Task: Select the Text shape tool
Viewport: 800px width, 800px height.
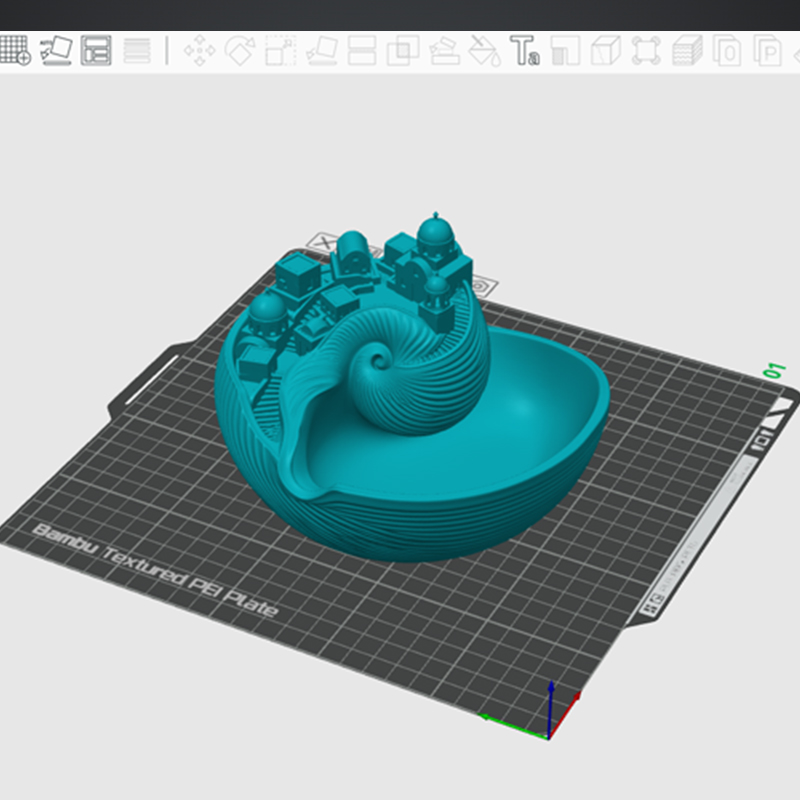Action: coord(524,50)
